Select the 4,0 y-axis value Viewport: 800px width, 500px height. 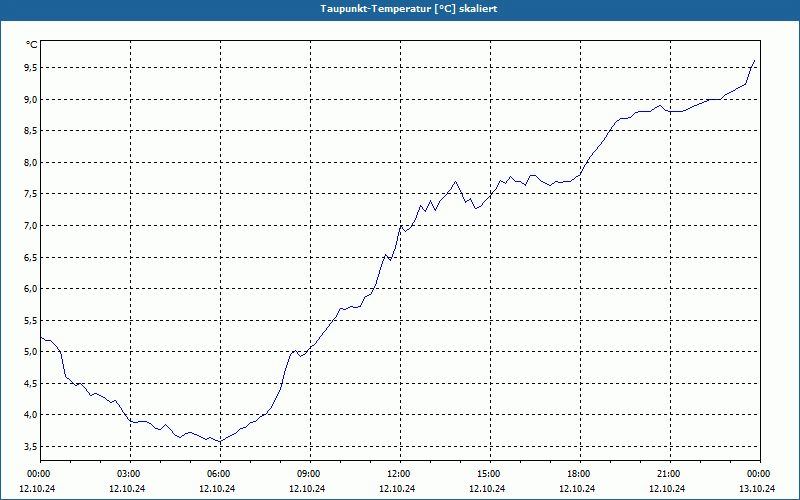[31, 415]
